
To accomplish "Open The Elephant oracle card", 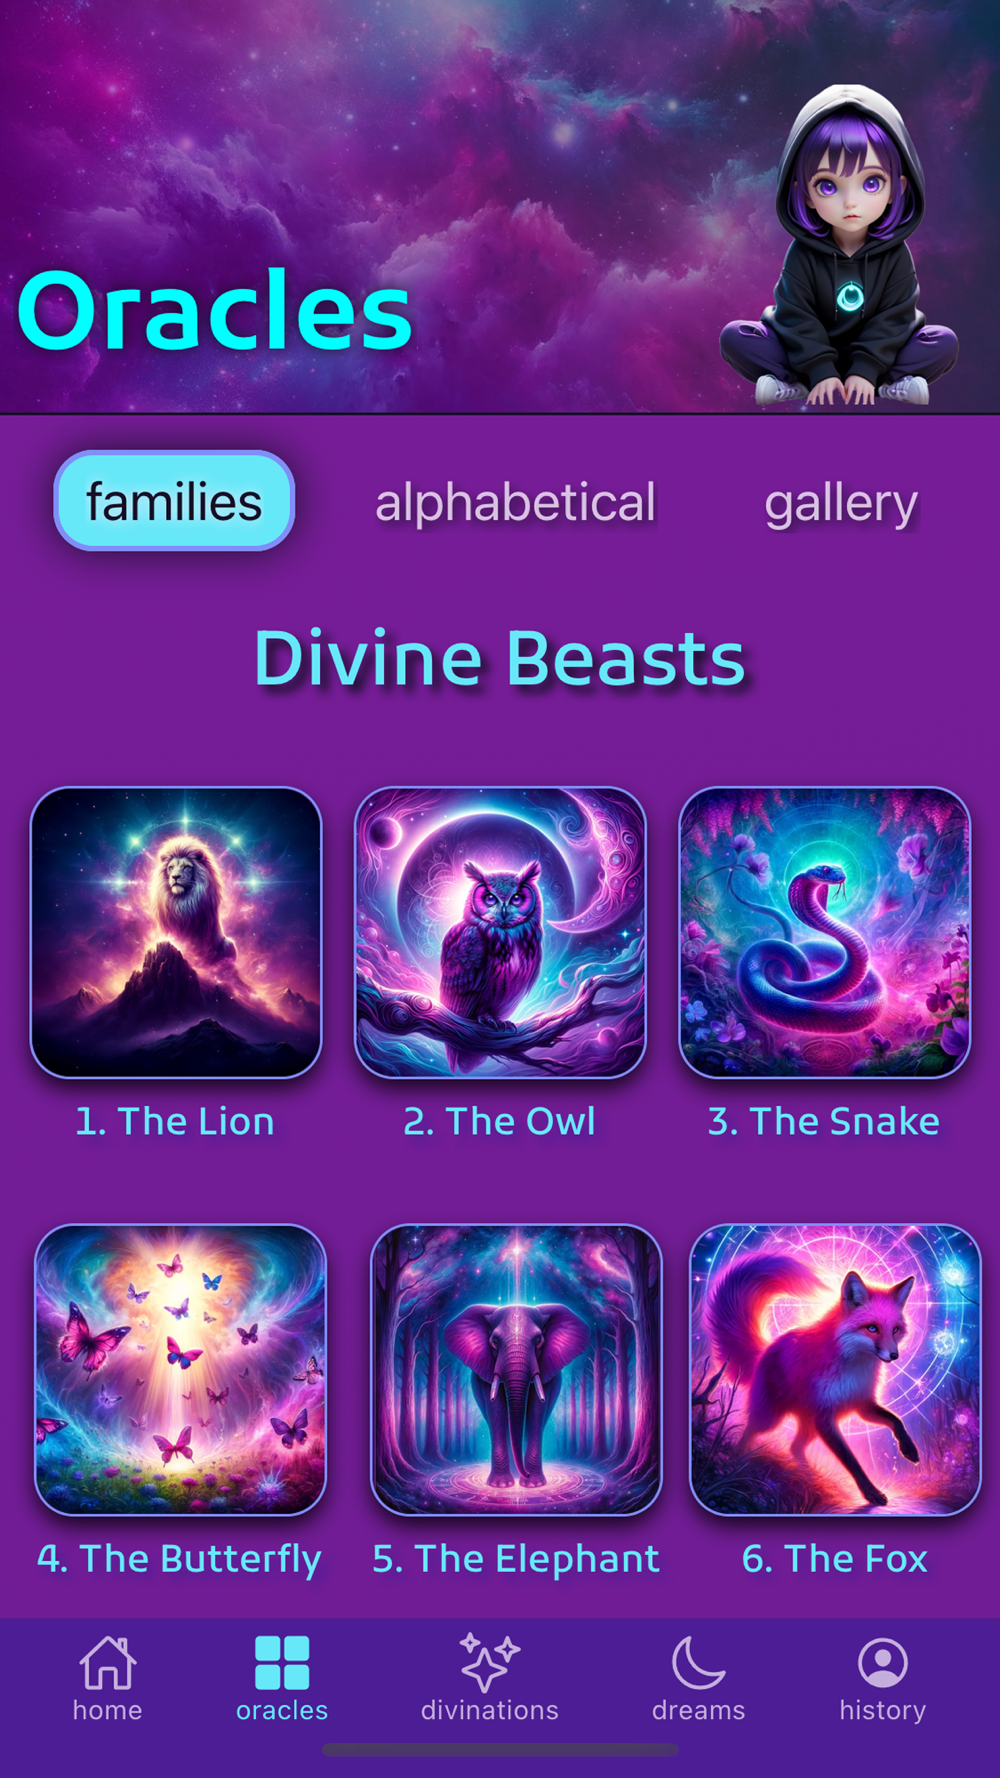I will 516,1370.
